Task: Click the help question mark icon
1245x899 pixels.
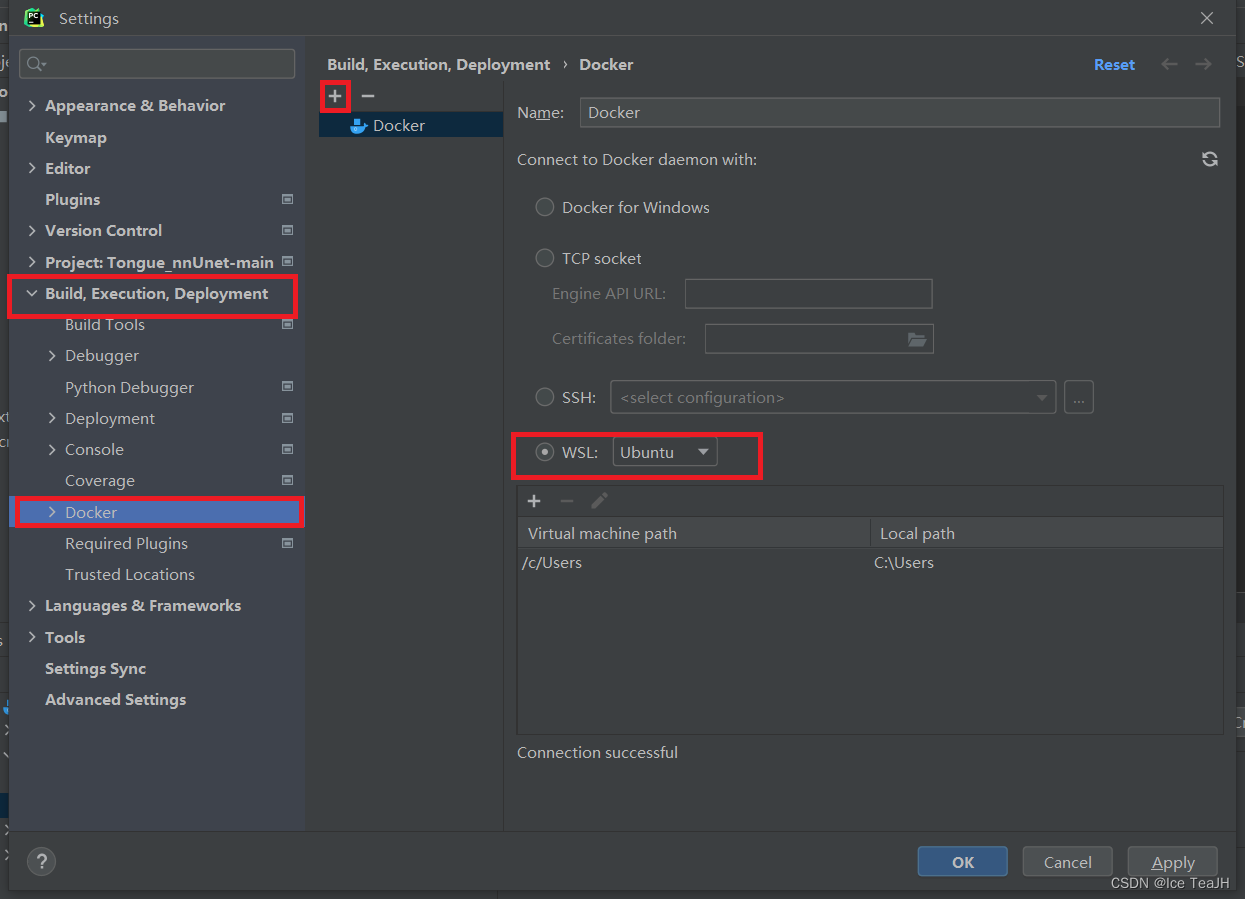Action: 41,861
